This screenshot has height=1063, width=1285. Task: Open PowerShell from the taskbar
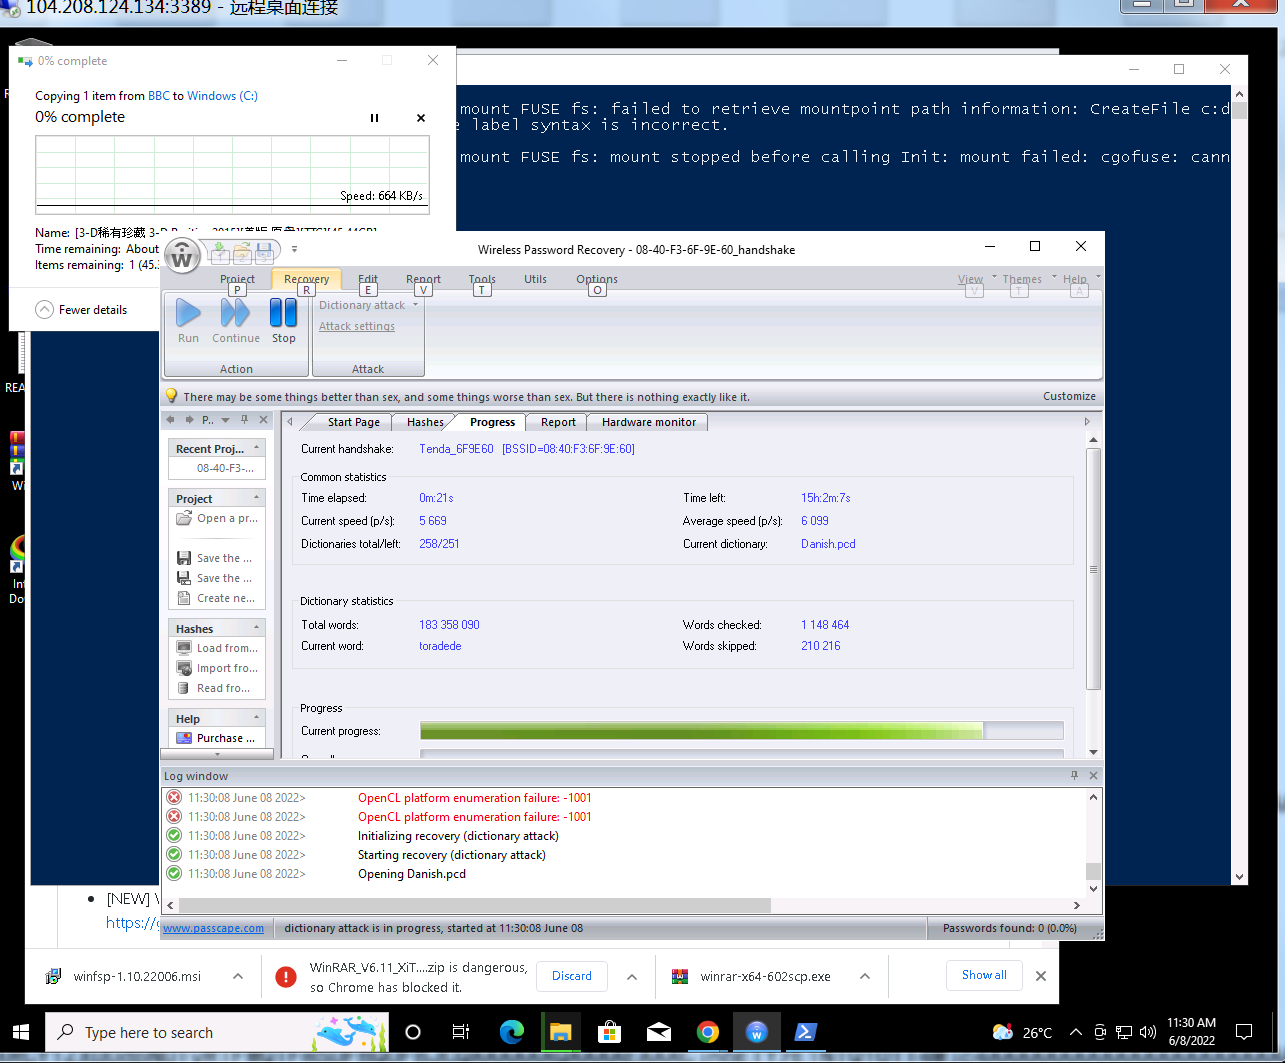806,1032
